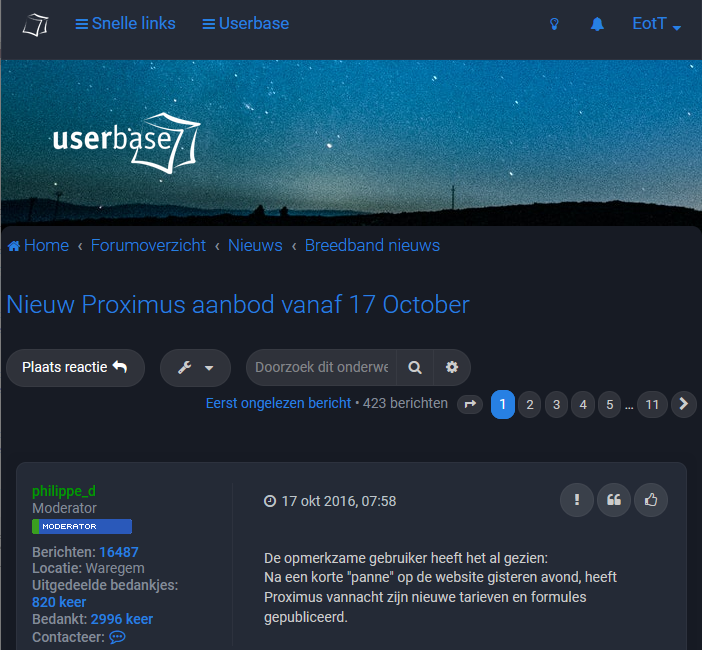Quote philippe_d's post using the quote icon

(614, 500)
